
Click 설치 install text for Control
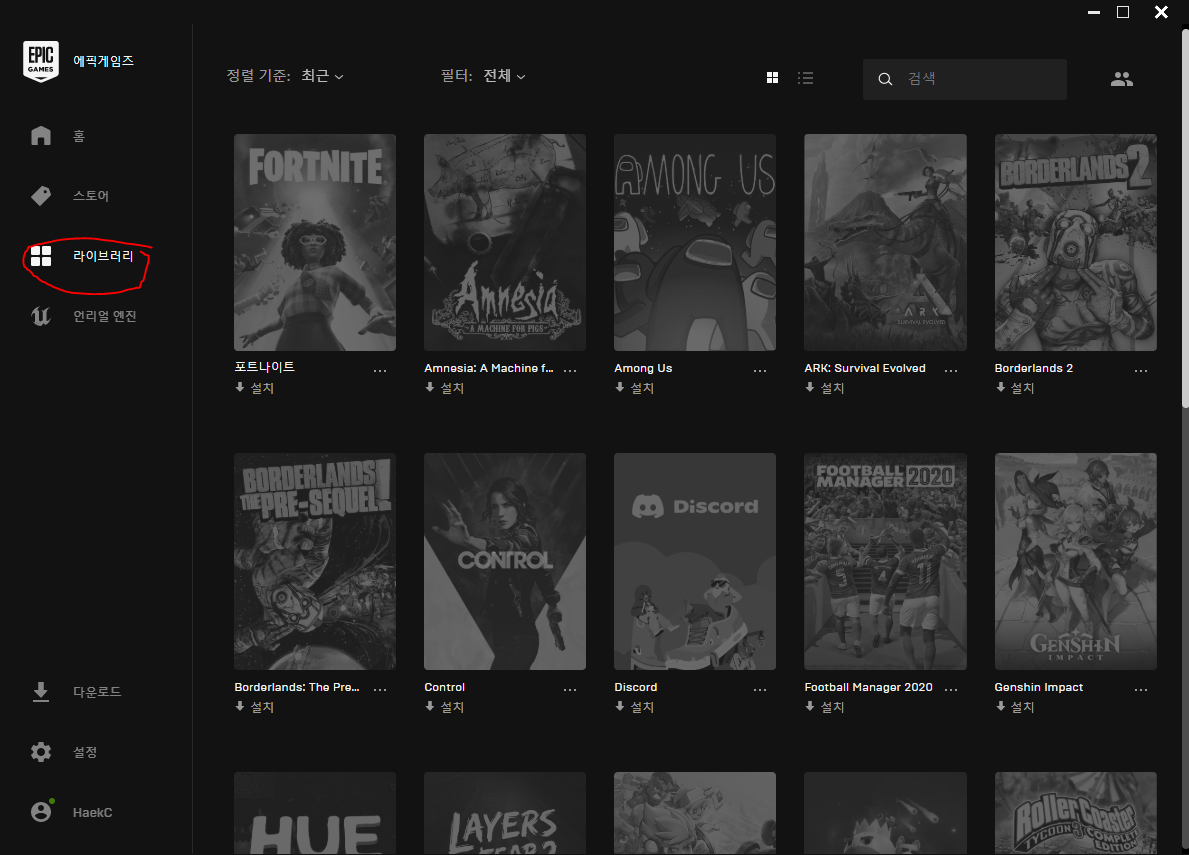pyautogui.click(x=453, y=707)
